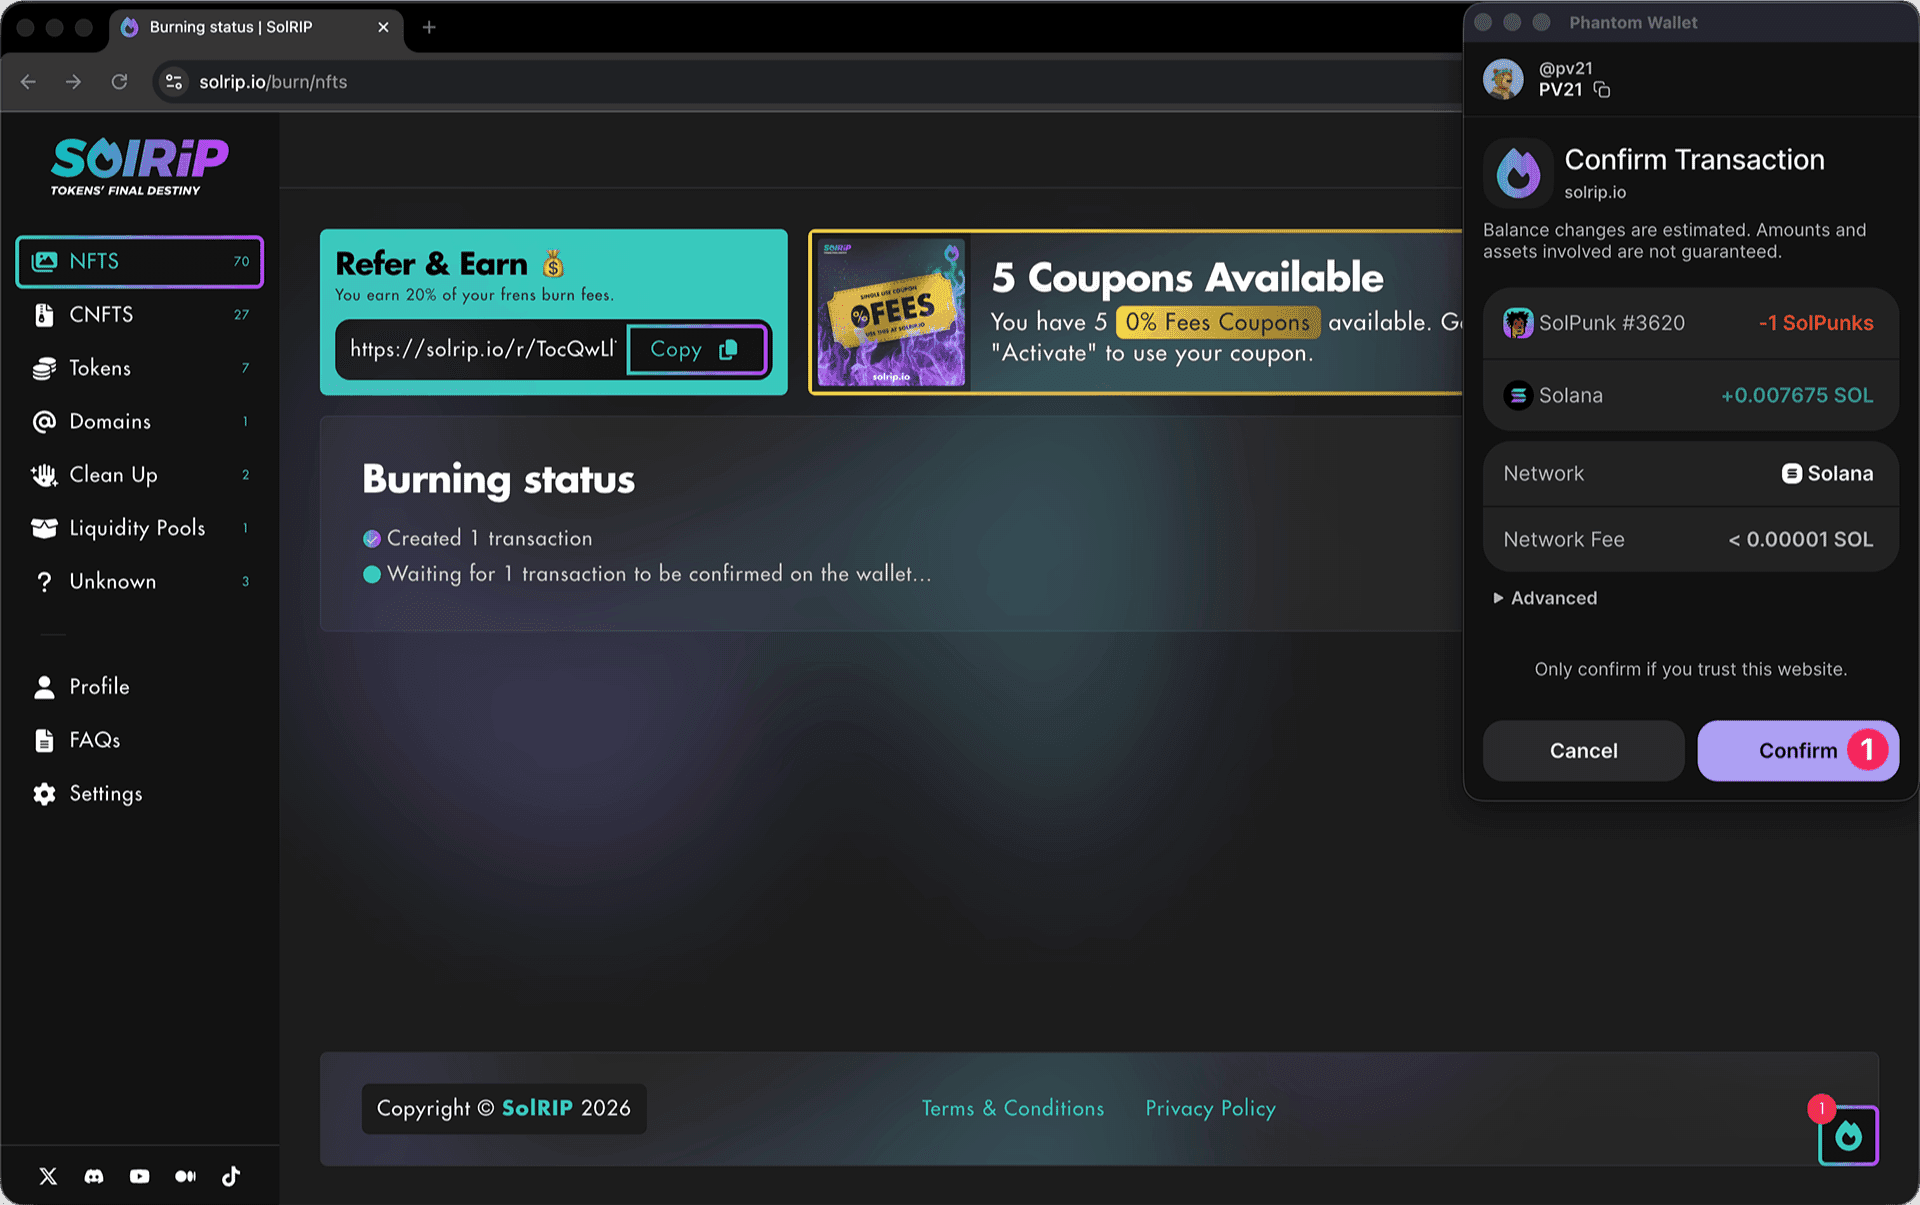Image resolution: width=1920 pixels, height=1205 pixels.
Task: Open the Unknown category in sidebar
Action: [140, 581]
